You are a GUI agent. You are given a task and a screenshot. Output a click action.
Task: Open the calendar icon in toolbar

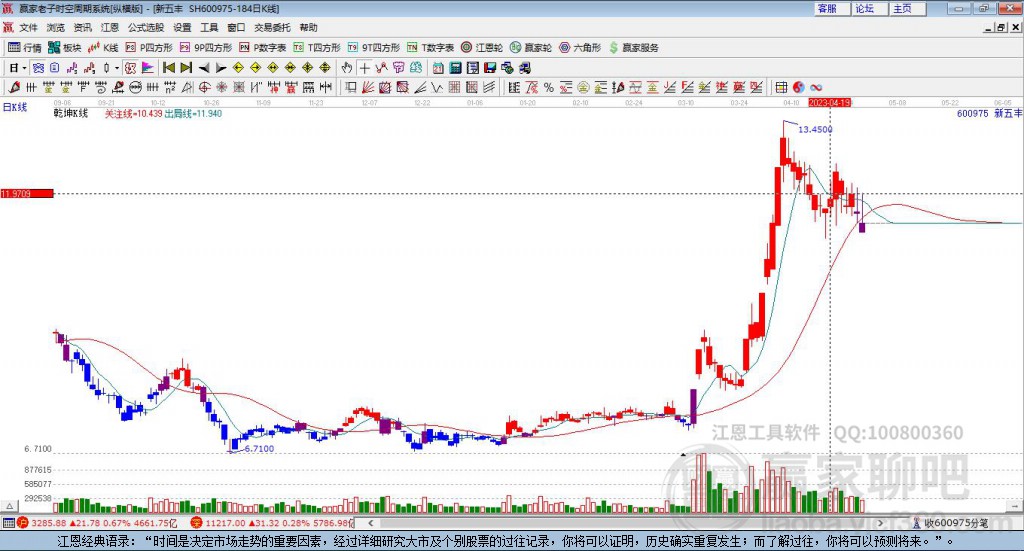click(x=438, y=68)
